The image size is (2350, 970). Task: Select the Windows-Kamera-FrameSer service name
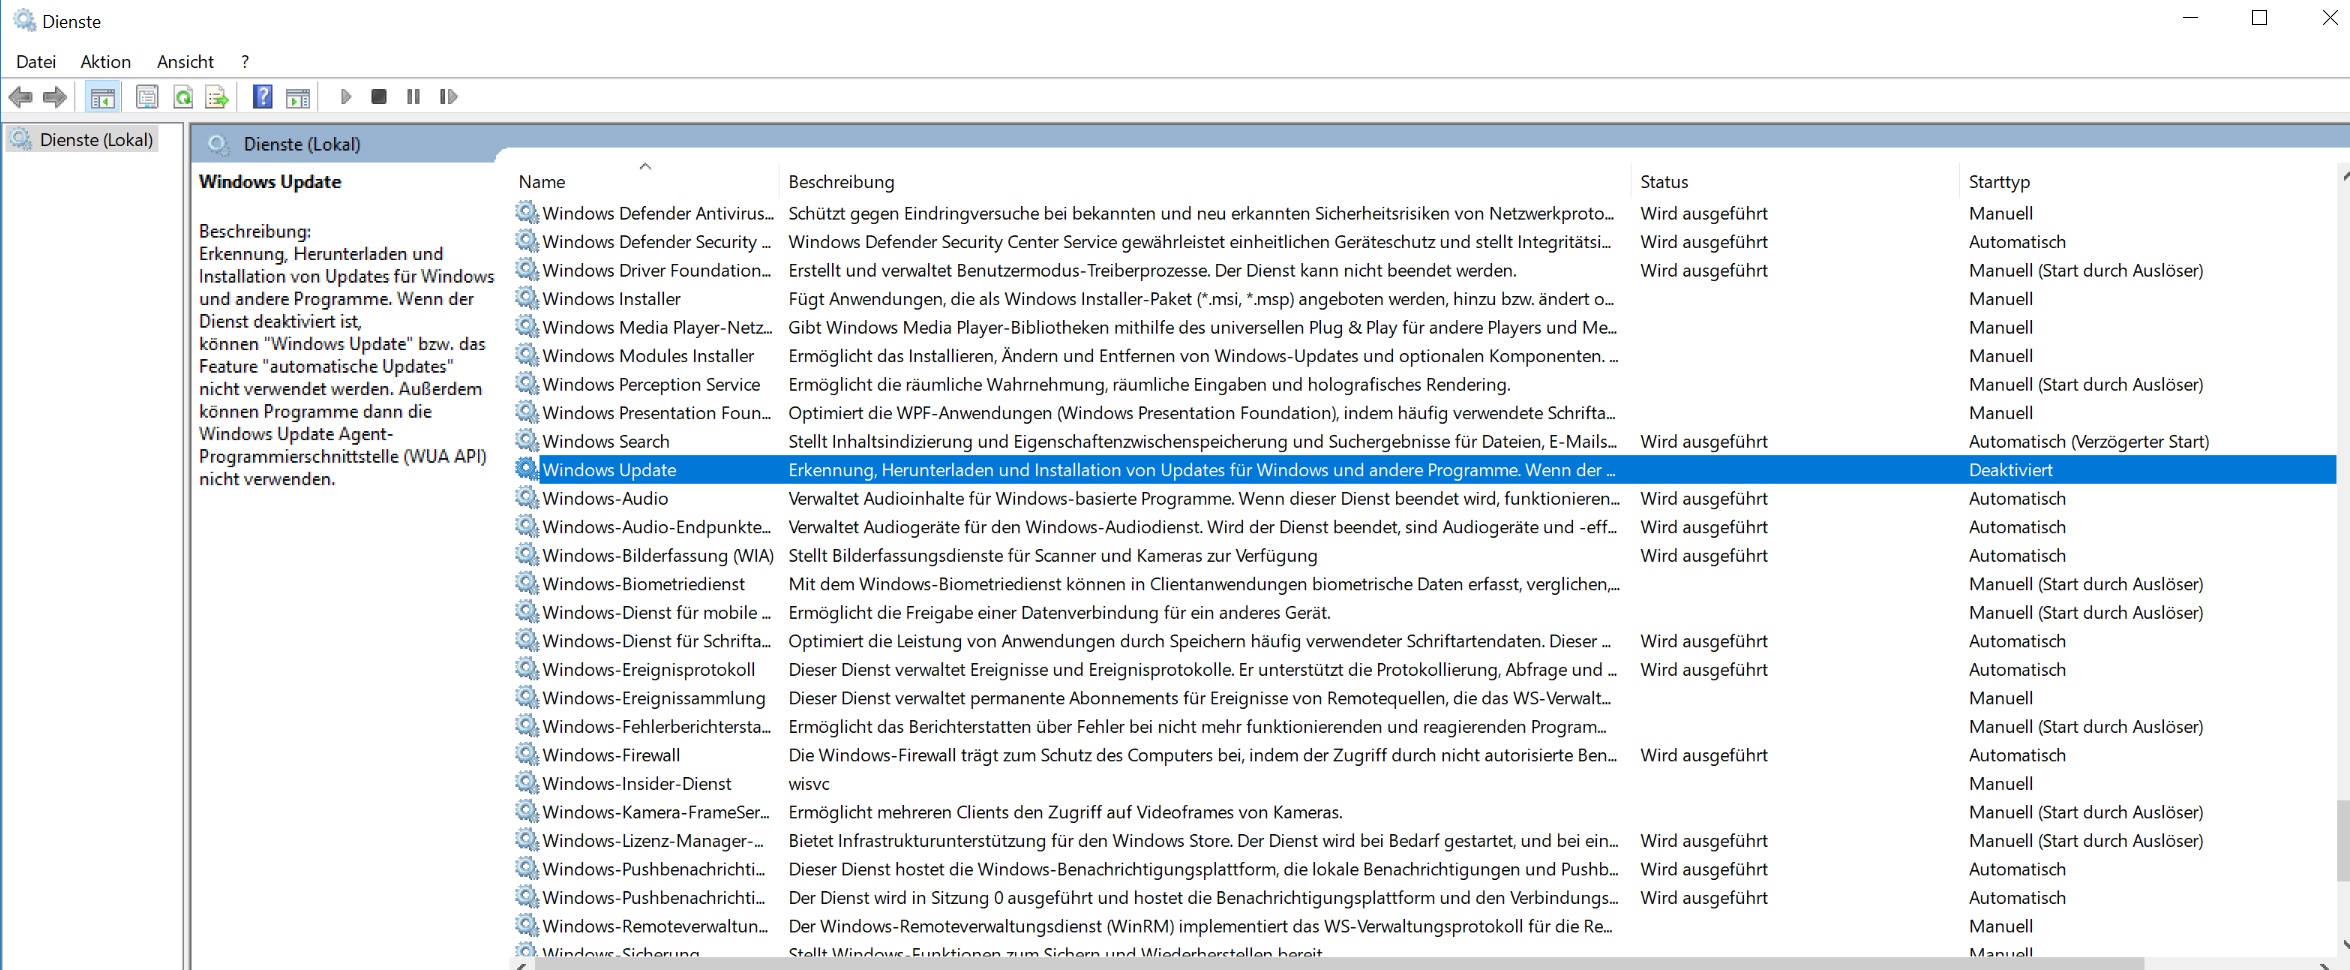(x=656, y=812)
